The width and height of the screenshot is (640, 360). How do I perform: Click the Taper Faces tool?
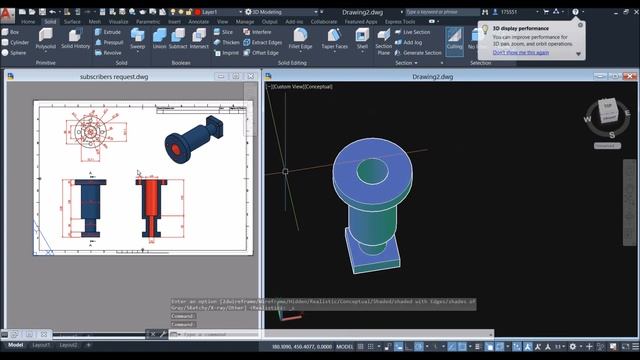pos(335,39)
